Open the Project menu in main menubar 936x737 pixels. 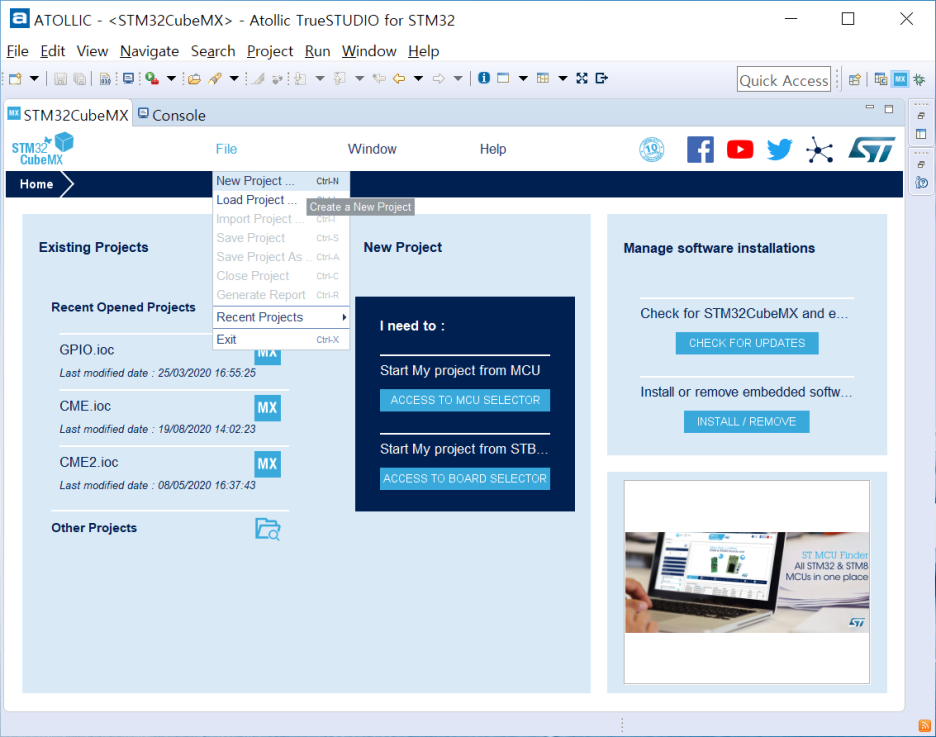(x=270, y=51)
